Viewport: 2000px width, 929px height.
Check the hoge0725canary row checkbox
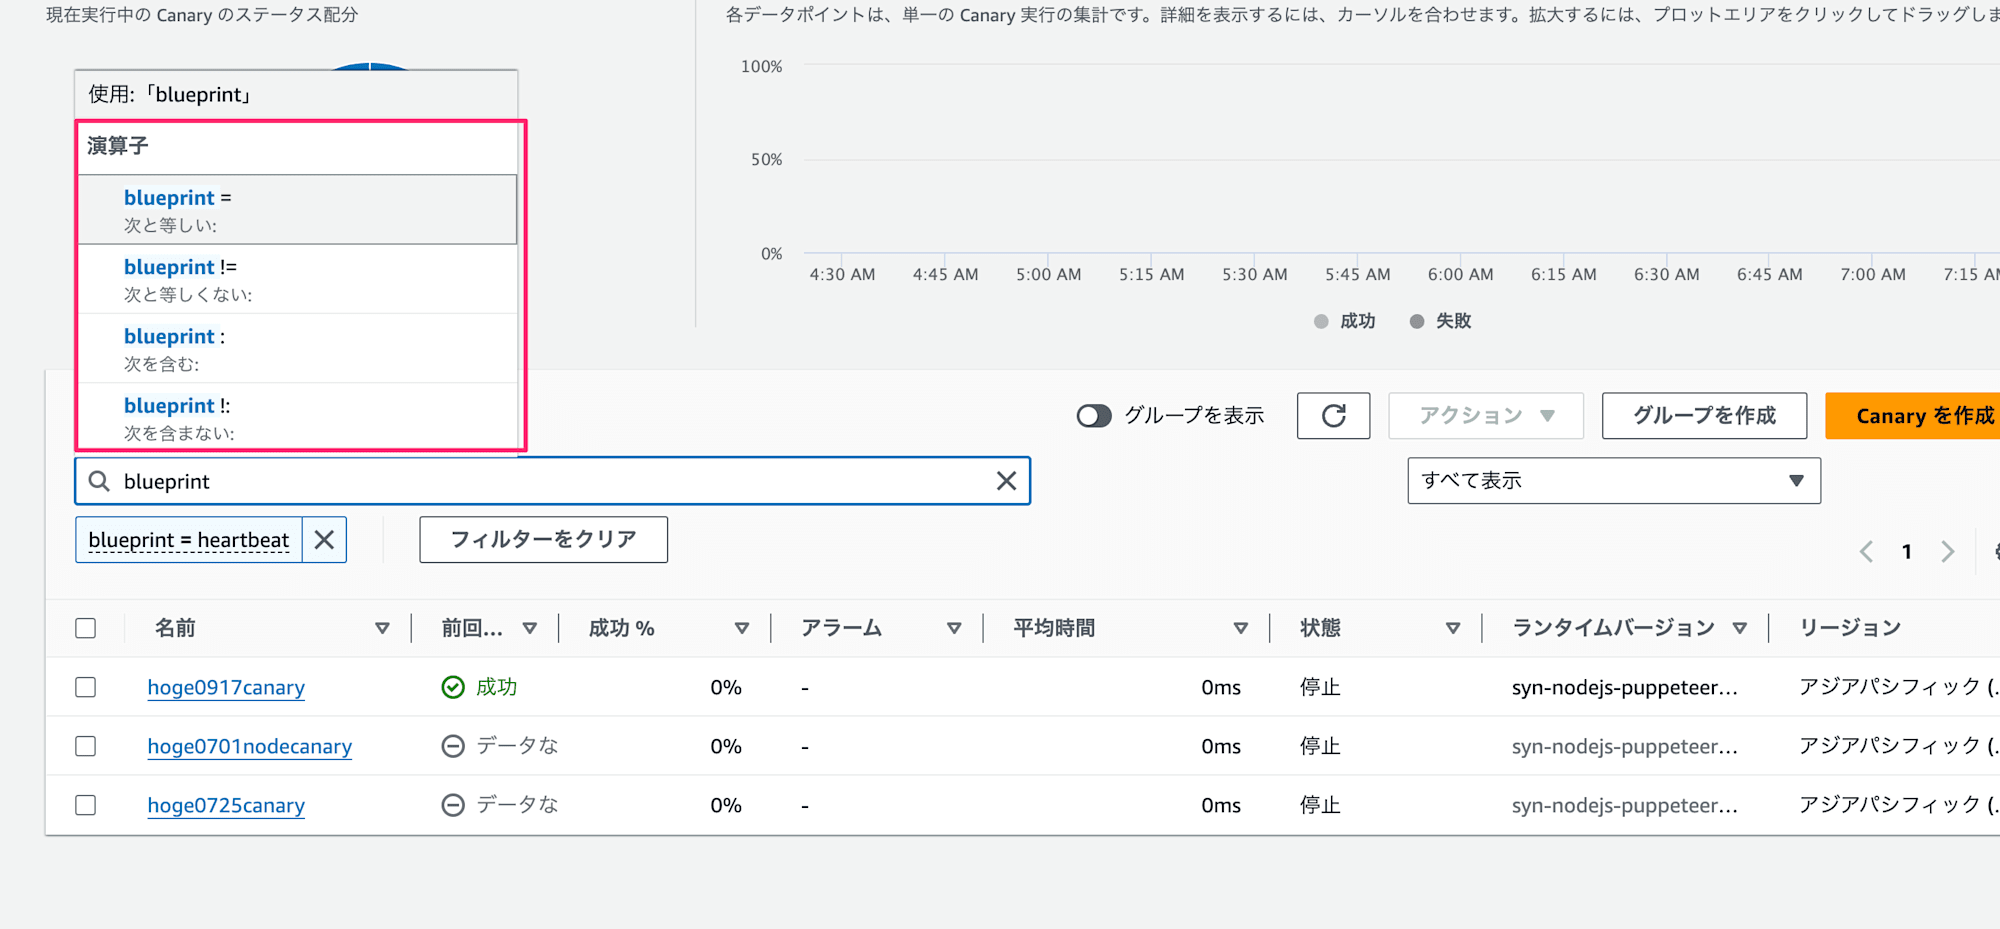(x=86, y=805)
